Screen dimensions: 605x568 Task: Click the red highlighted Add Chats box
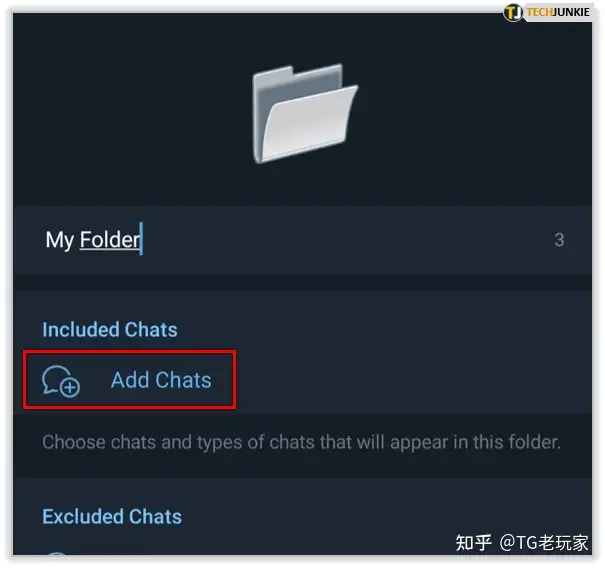pos(130,380)
